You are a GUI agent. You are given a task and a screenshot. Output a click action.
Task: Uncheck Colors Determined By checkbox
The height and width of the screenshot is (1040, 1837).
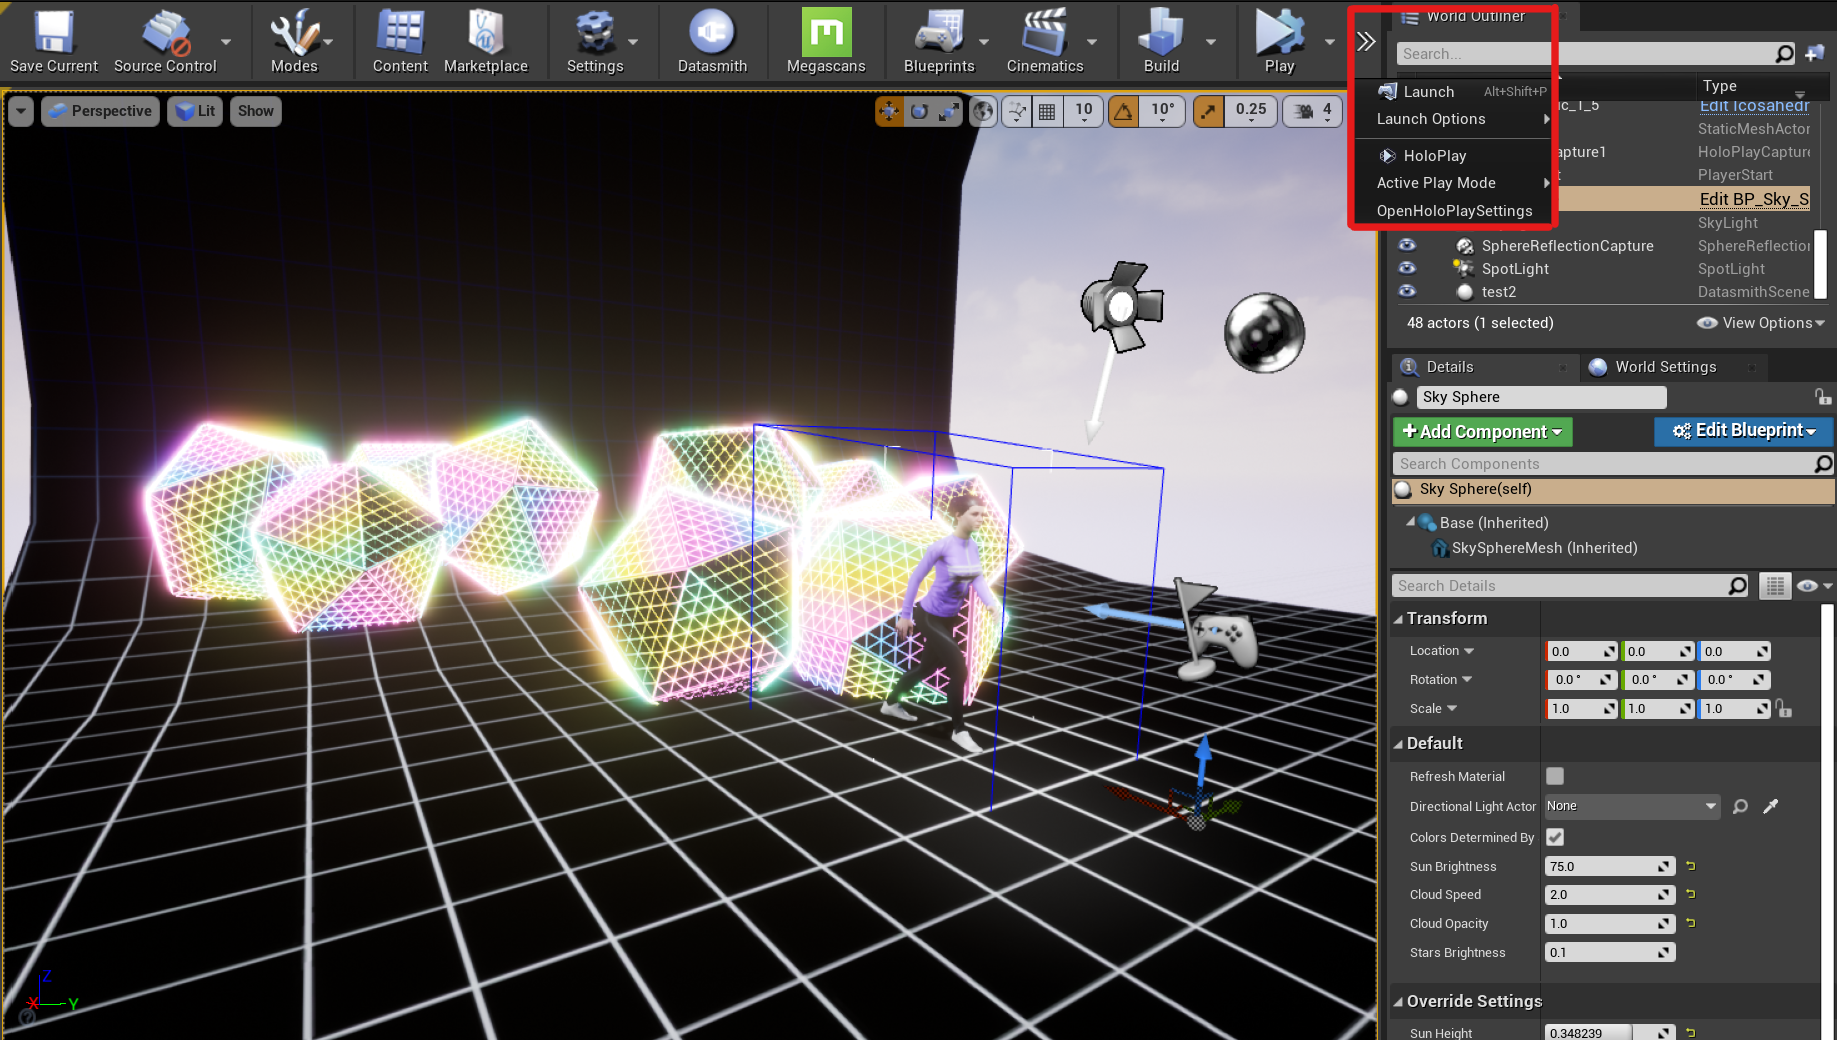click(x=1555, y=837)
